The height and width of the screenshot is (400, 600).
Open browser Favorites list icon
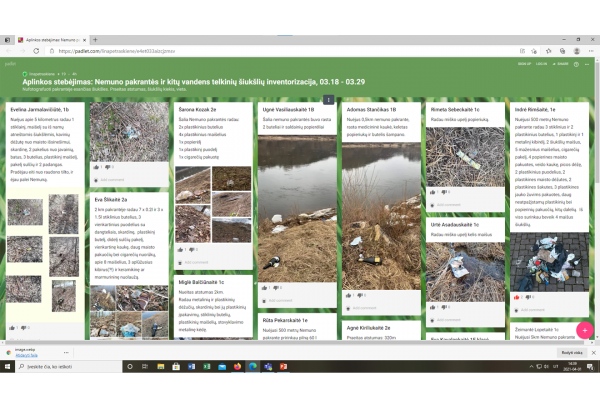point(549,51)
